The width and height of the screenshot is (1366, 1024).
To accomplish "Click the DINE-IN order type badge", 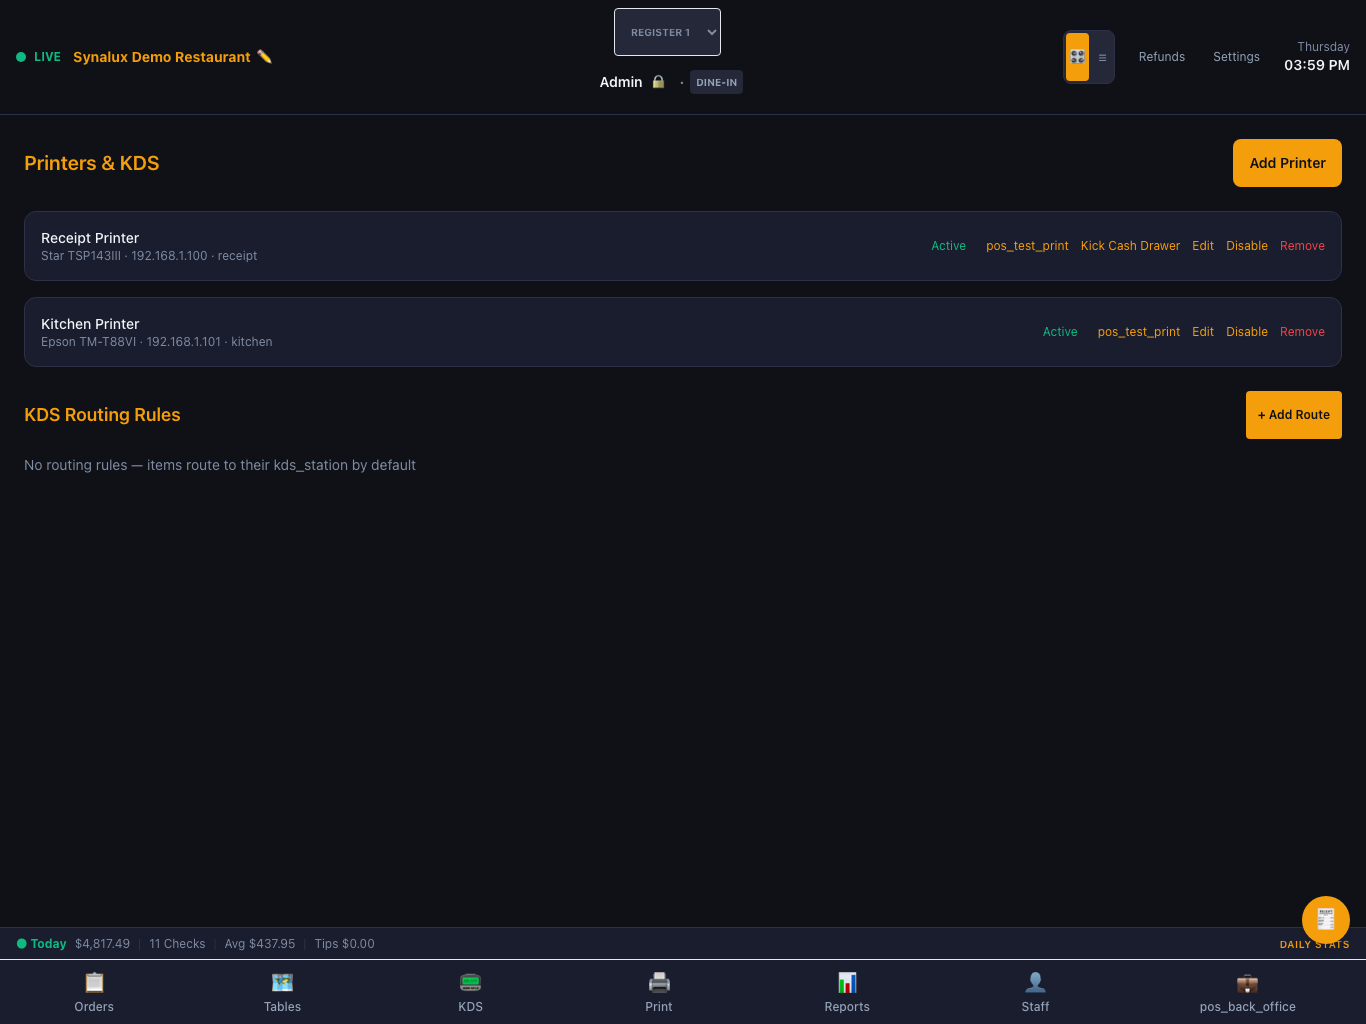I will pyautogui.click(x=716, y=83).
